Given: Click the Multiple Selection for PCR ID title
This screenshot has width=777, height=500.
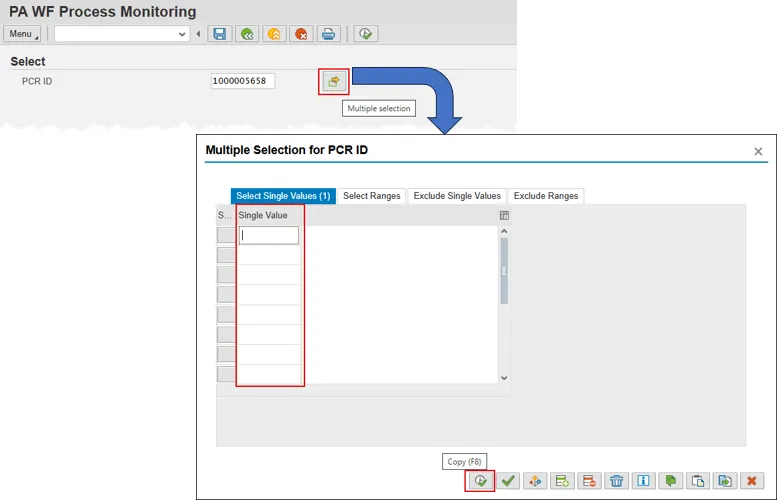Looking at the screenshot, I should 286,150.
